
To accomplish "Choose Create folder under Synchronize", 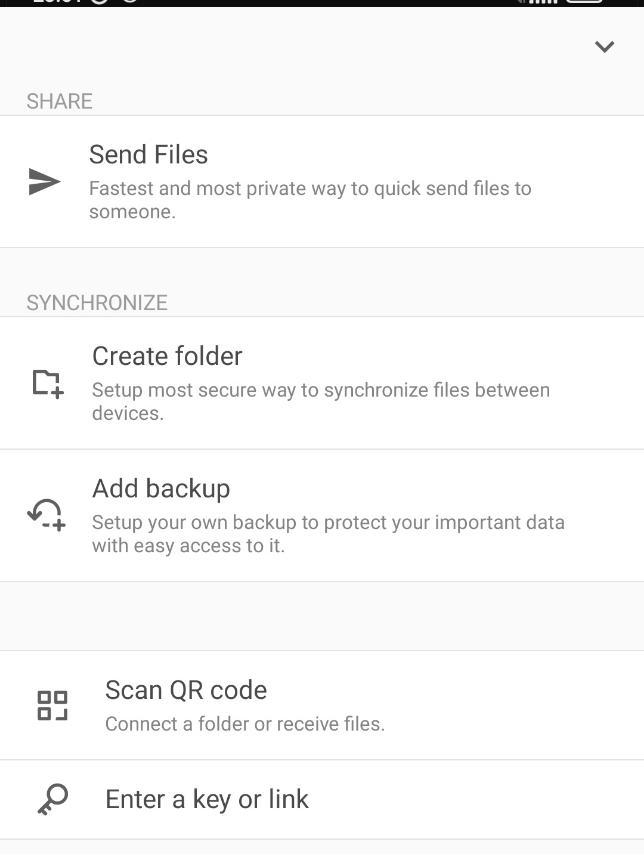I will pos(322,383).
